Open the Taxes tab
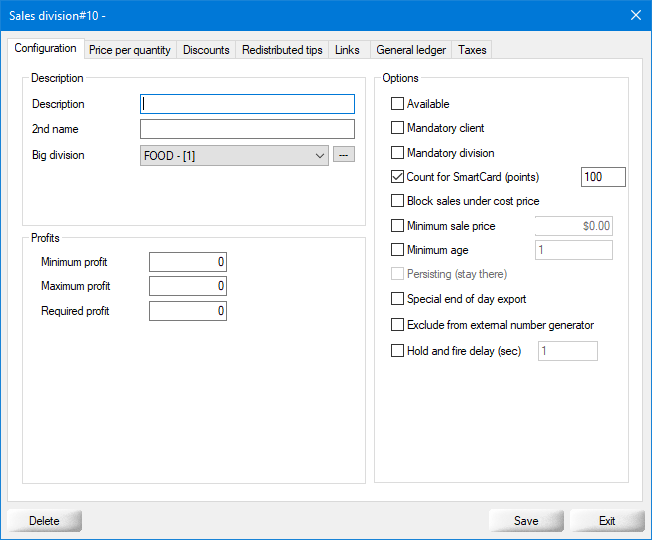Screen dimensions: 652x540 (x=472, y=50)
